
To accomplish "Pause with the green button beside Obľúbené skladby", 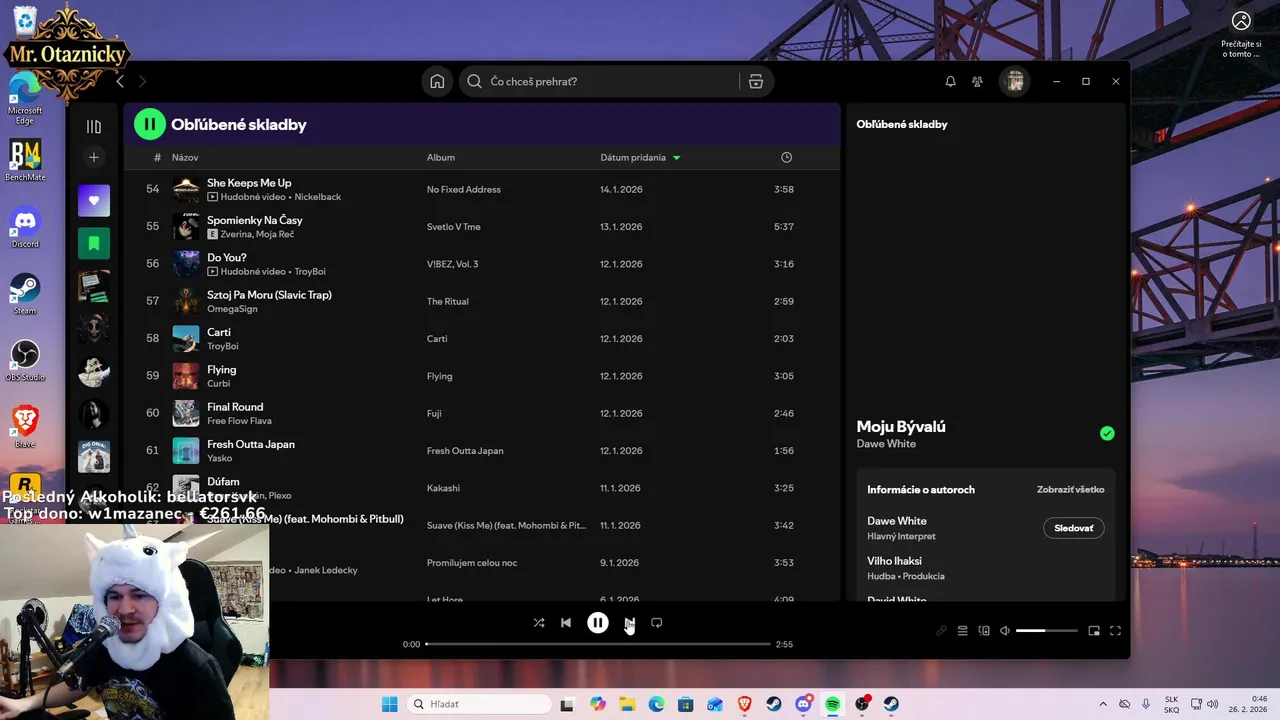I will tap(150, 124).
